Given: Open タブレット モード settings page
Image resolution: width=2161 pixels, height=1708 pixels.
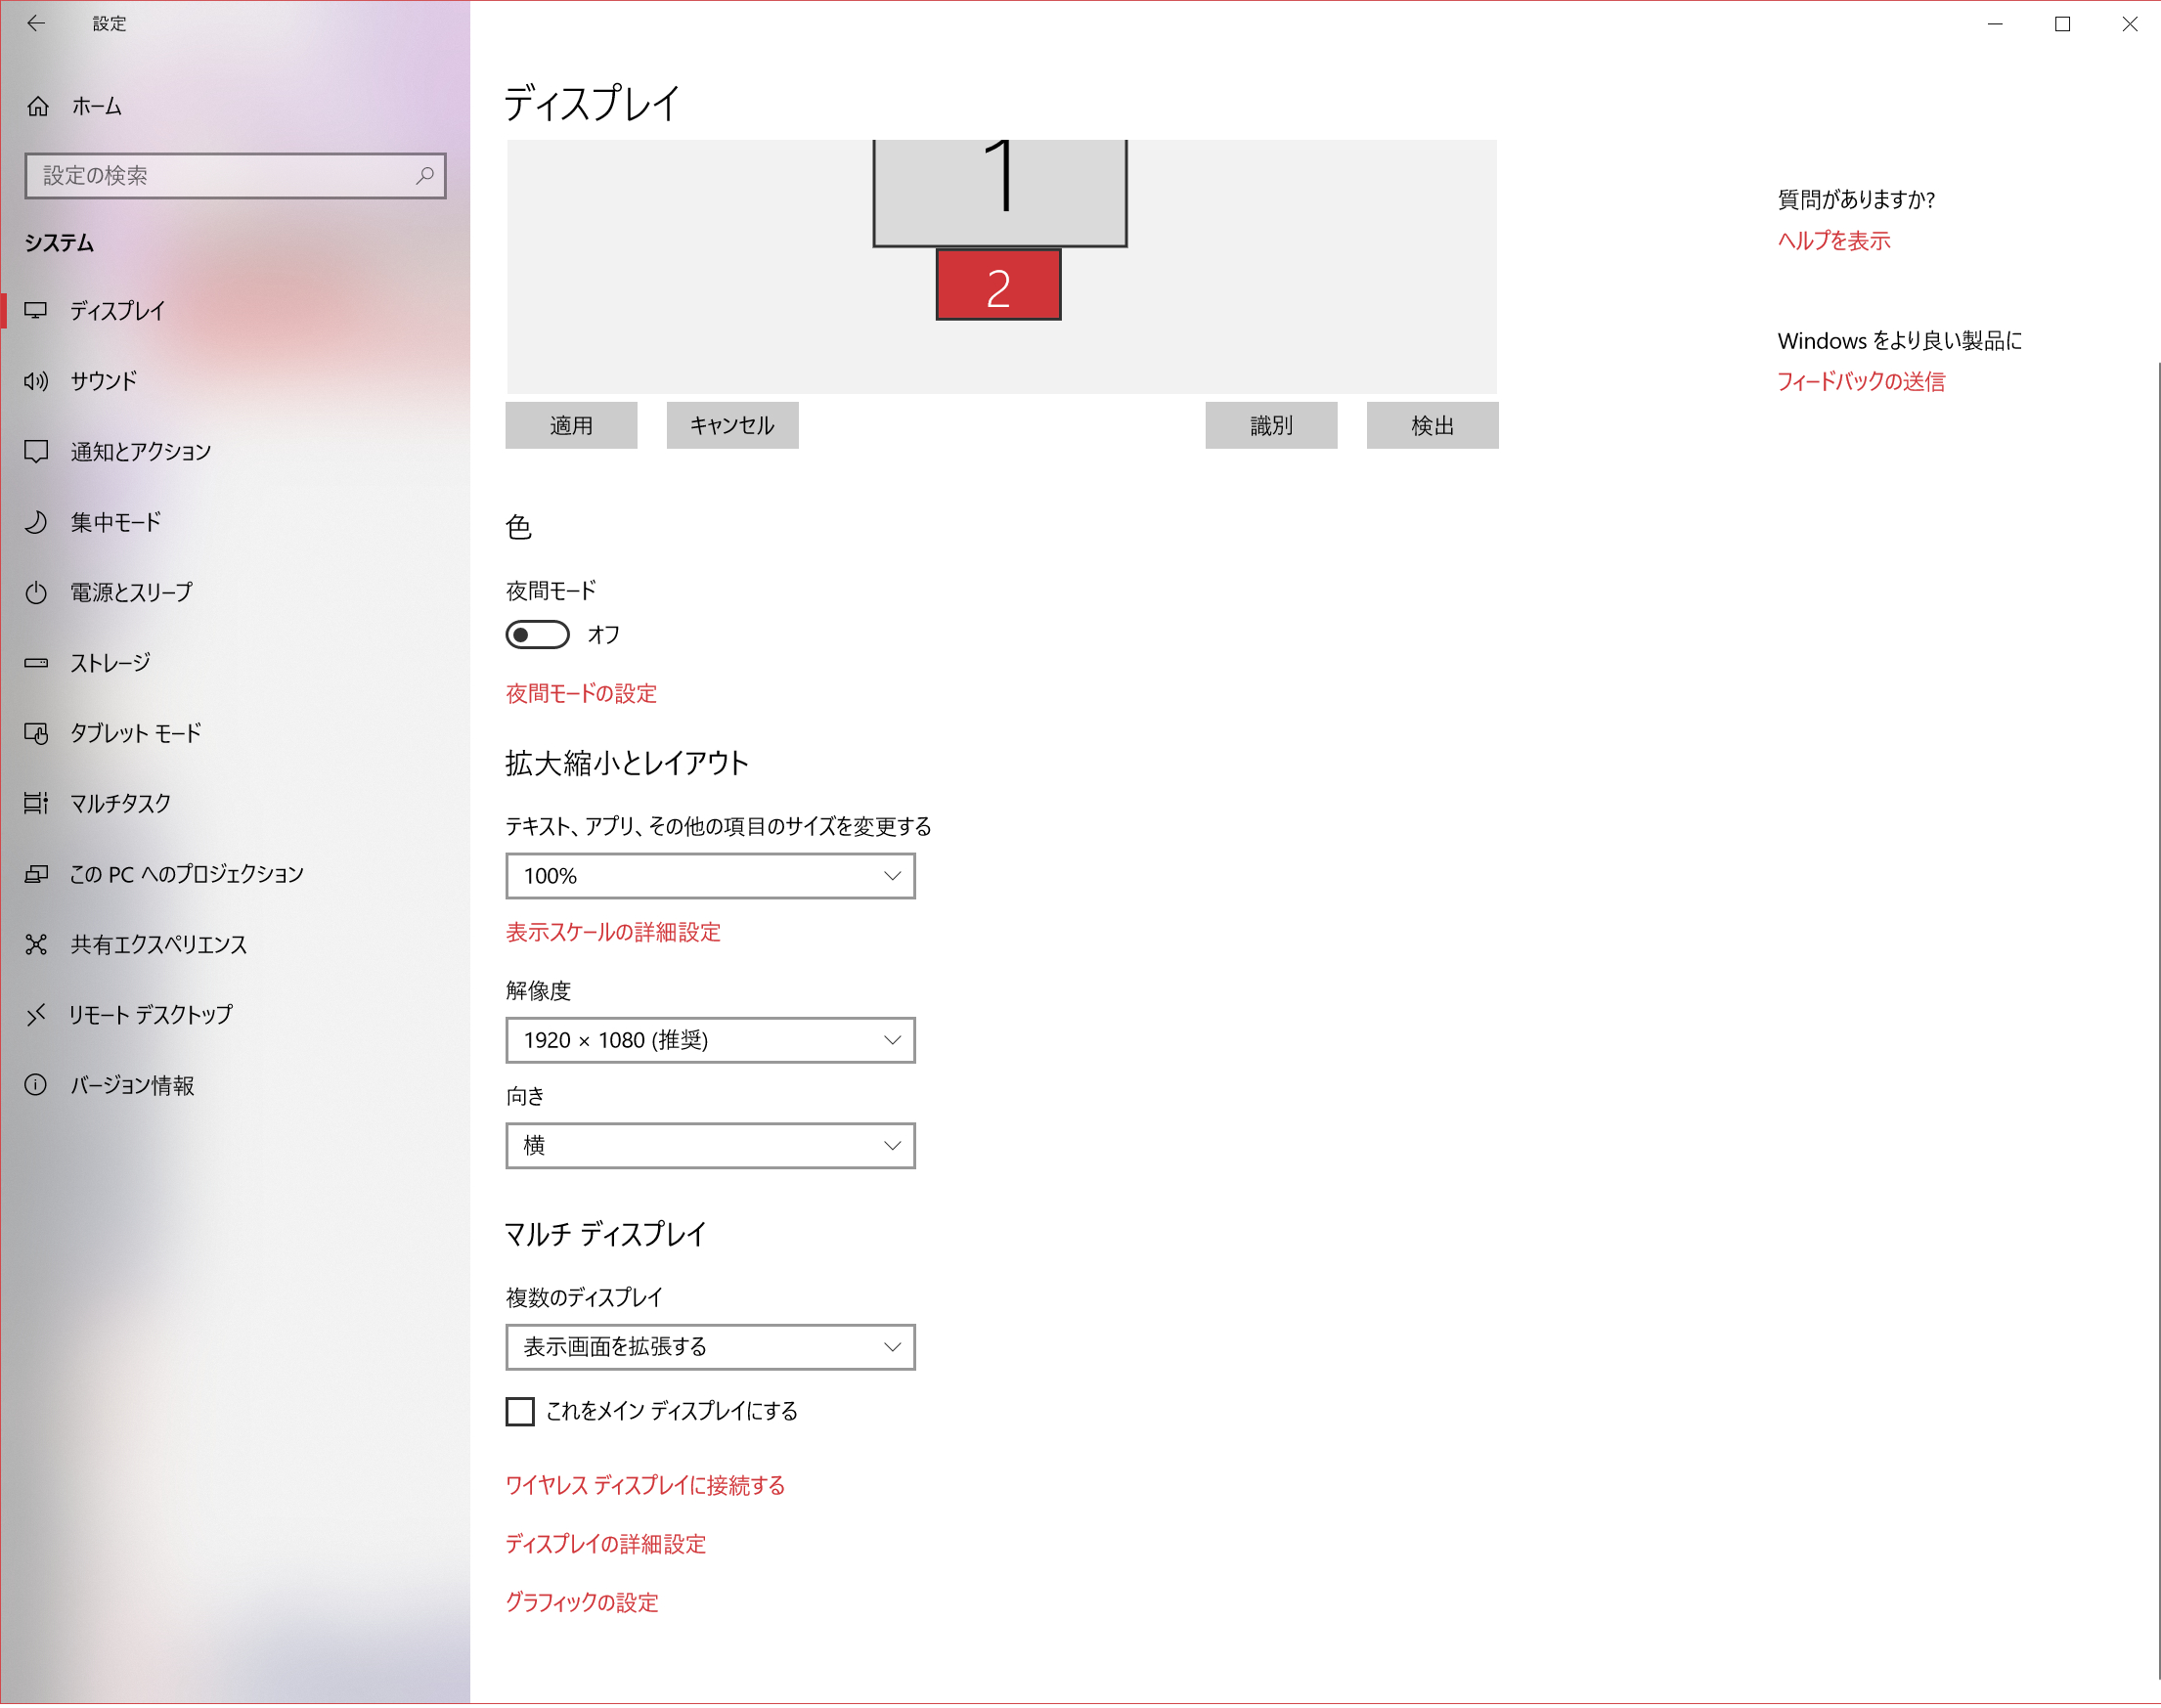Looking at the screenshot, I should tap(135, 734).
